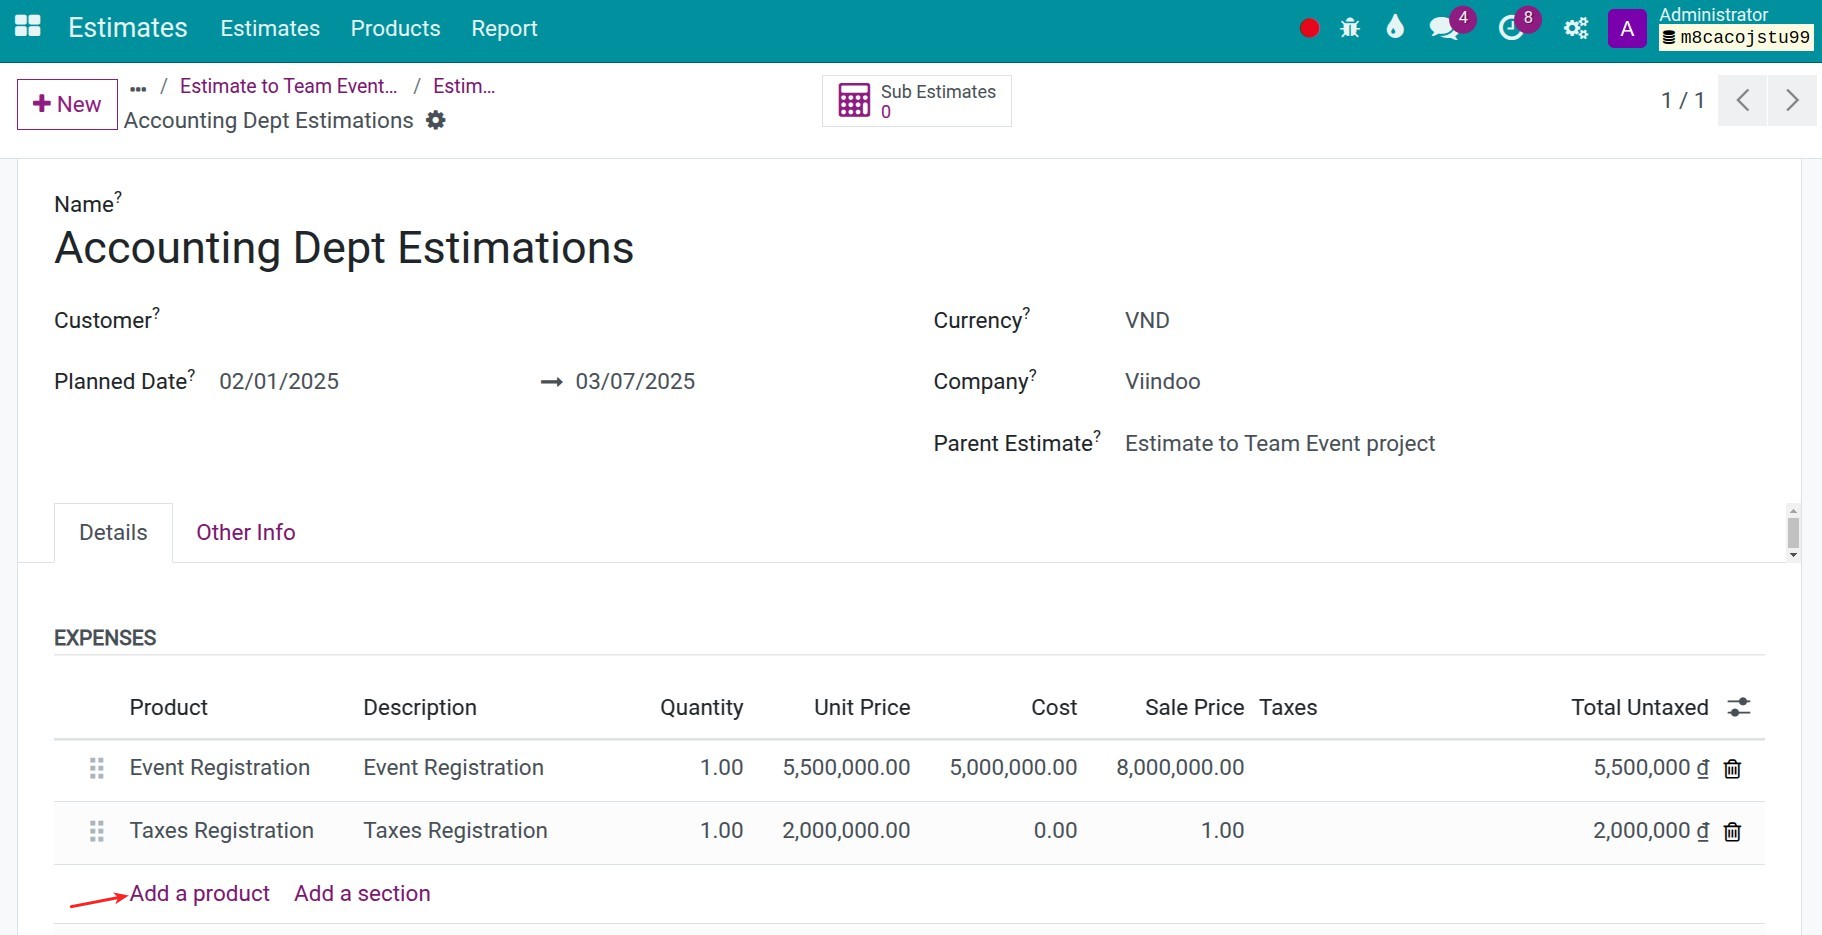
Task: Switch to the Details tab
Action: 113,532
